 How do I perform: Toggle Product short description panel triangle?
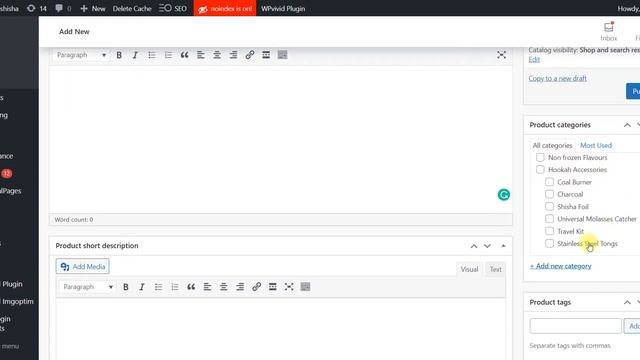point(503,246)
